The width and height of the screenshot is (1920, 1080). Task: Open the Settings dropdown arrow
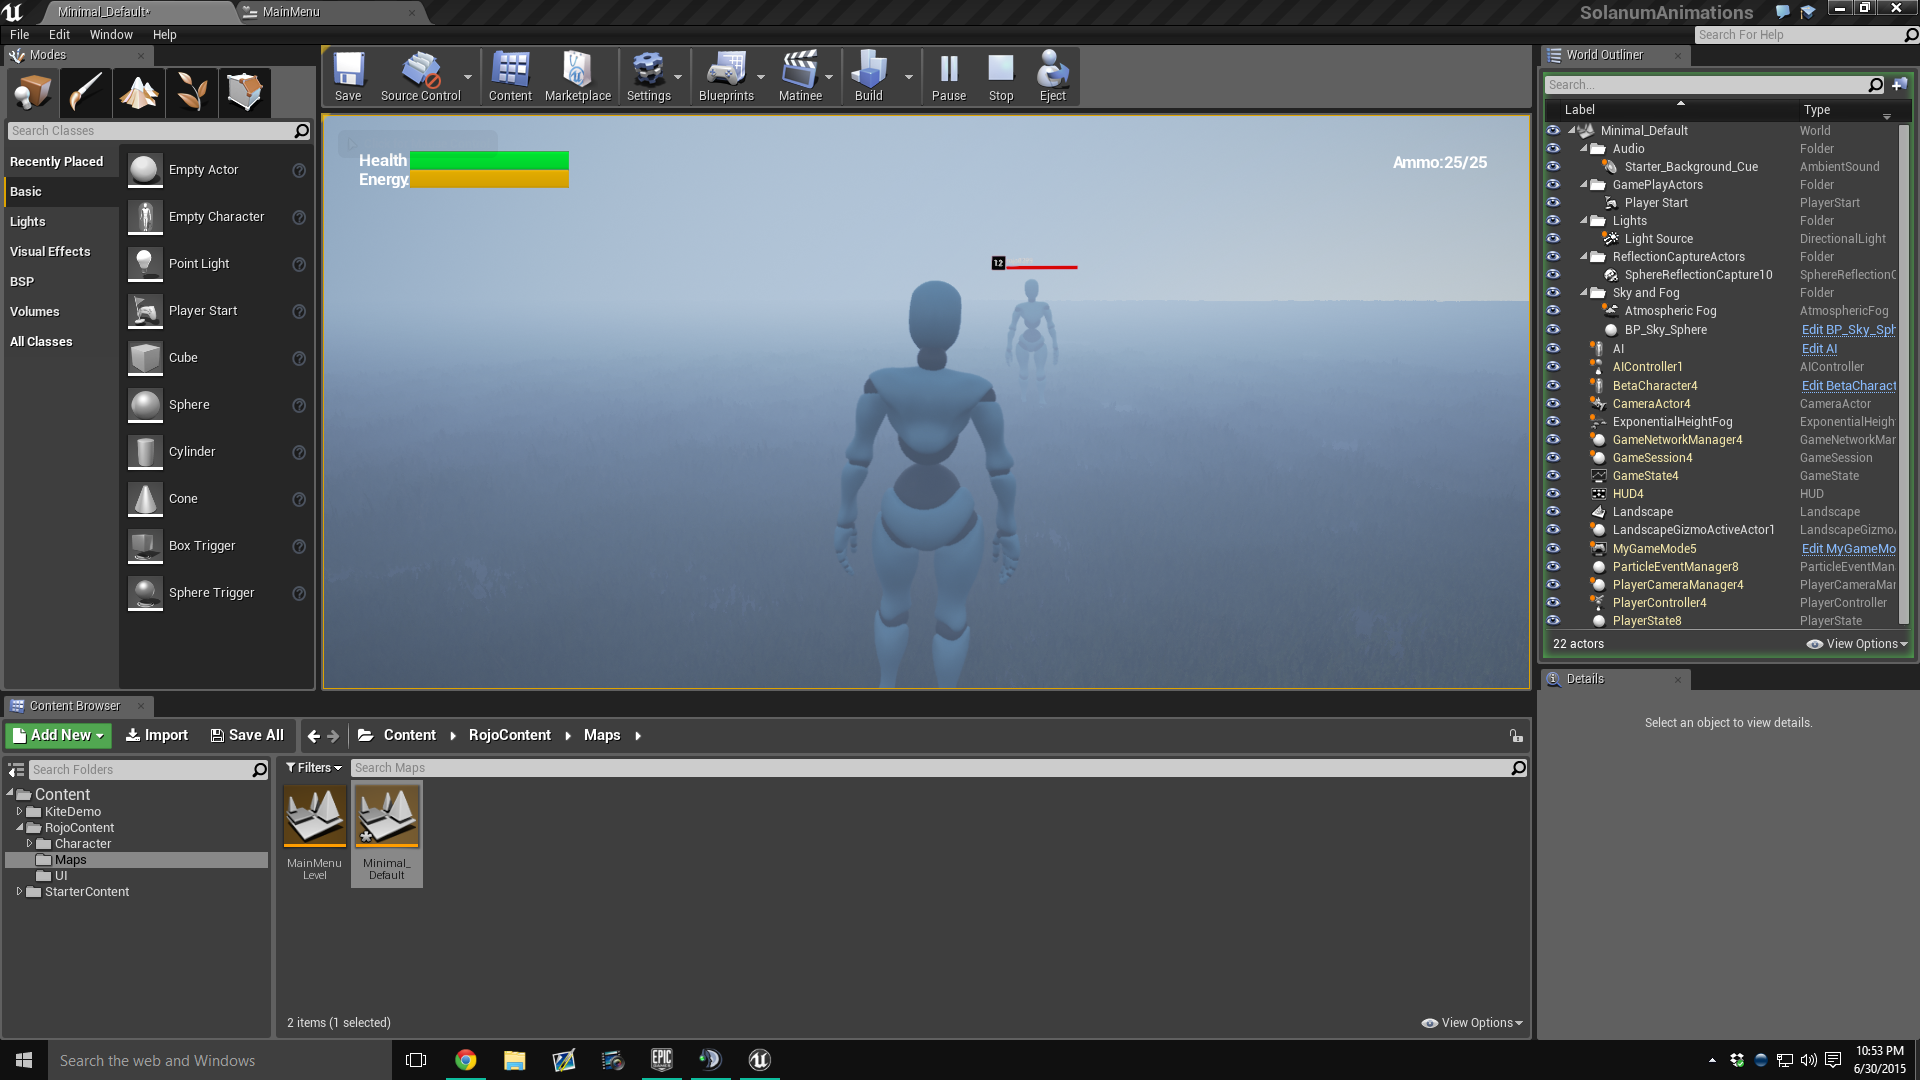678,77
